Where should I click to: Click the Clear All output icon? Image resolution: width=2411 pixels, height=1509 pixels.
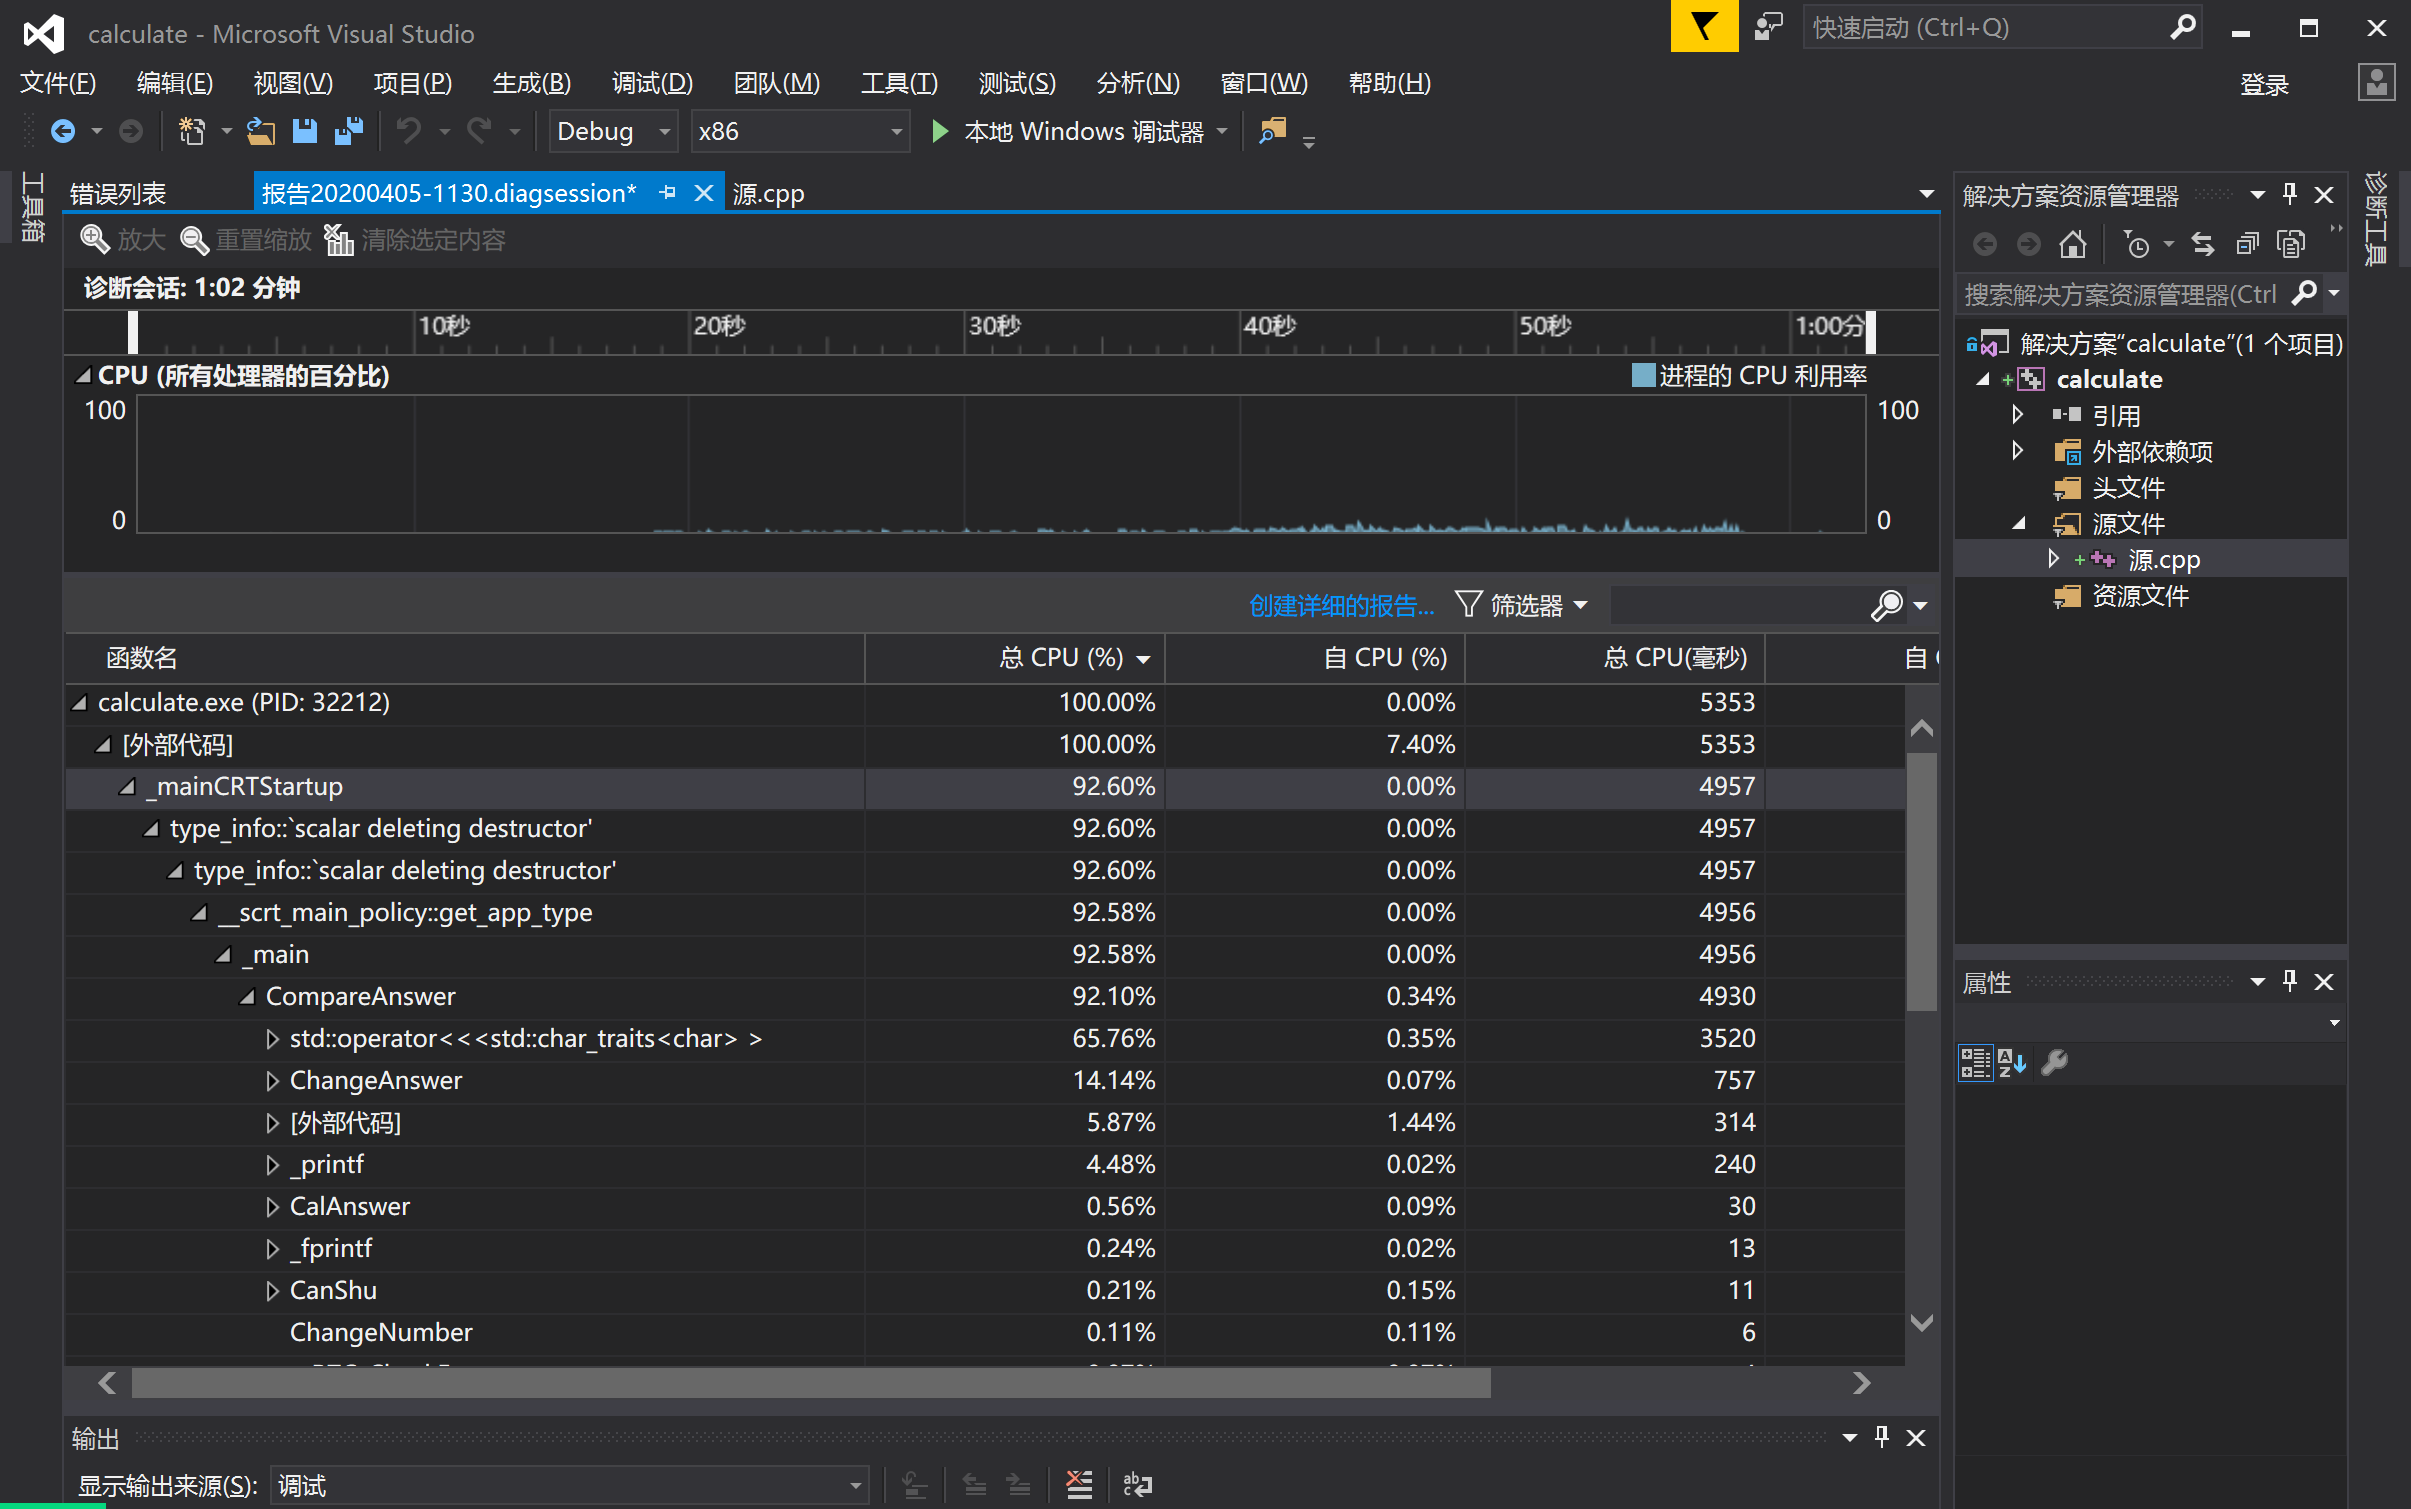1079,1485
